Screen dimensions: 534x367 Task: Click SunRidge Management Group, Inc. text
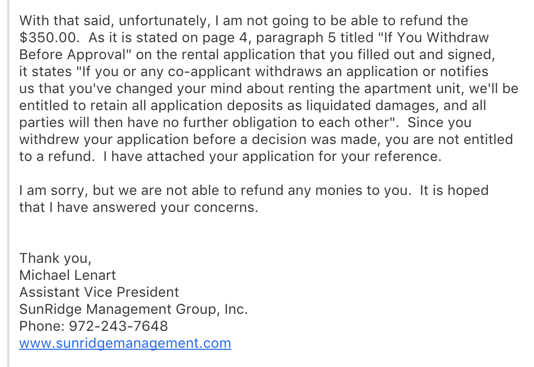(133, 309)
